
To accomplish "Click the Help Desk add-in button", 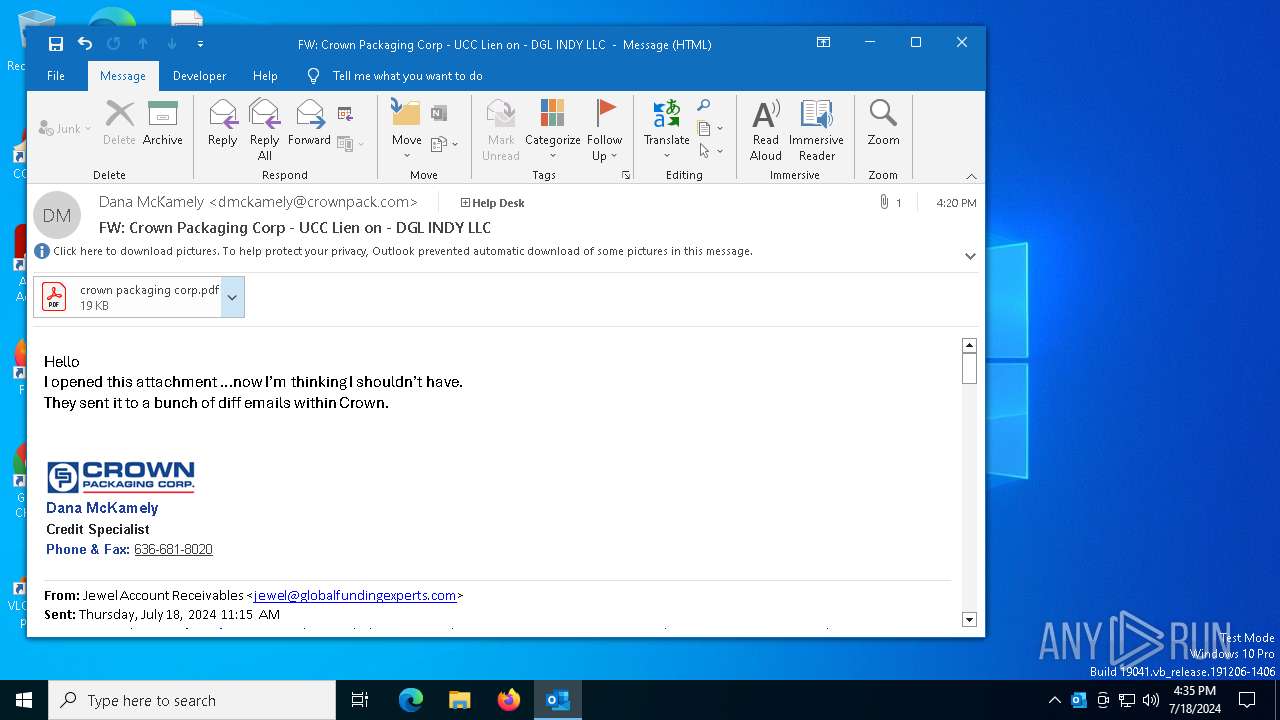I will click(492, 203).
